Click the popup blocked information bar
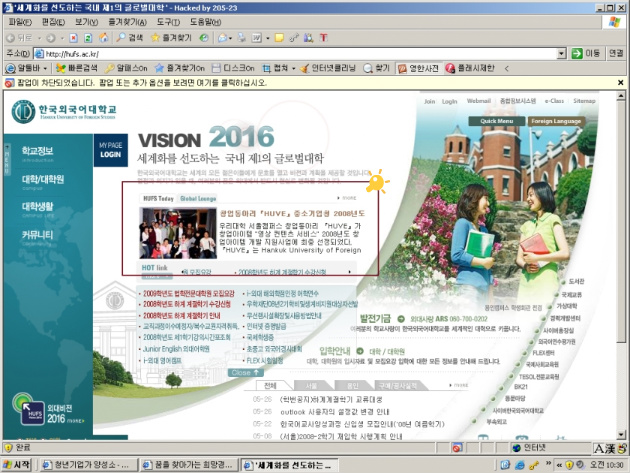Viewport: 630px width, 473px height. click(x=309, y=83)
